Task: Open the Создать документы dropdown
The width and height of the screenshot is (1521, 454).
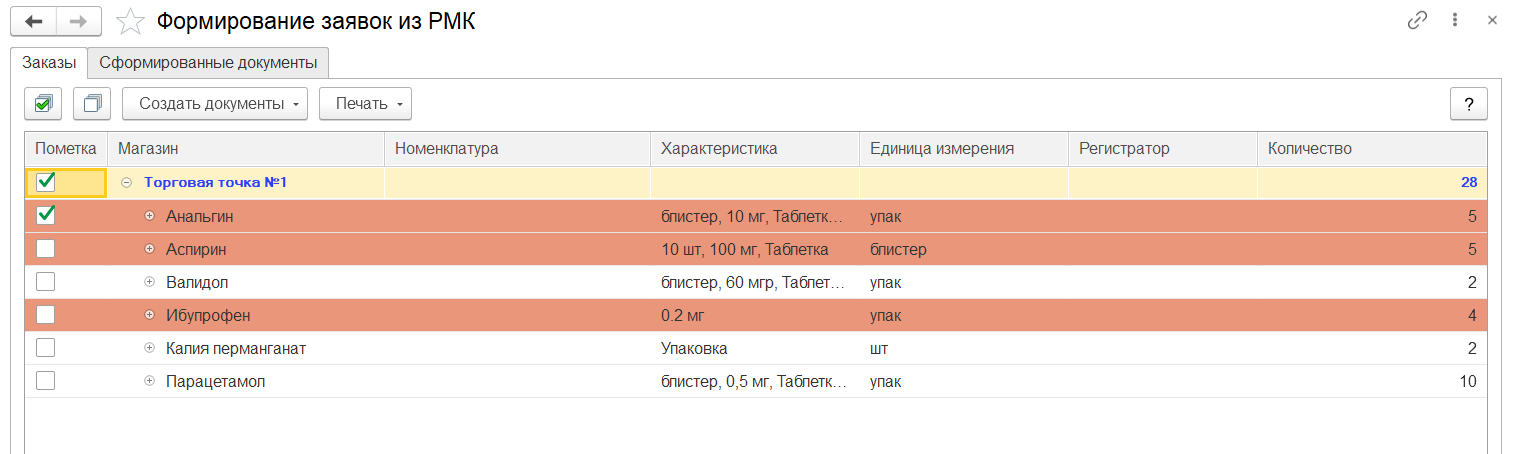Action: [x=215, y=103]
